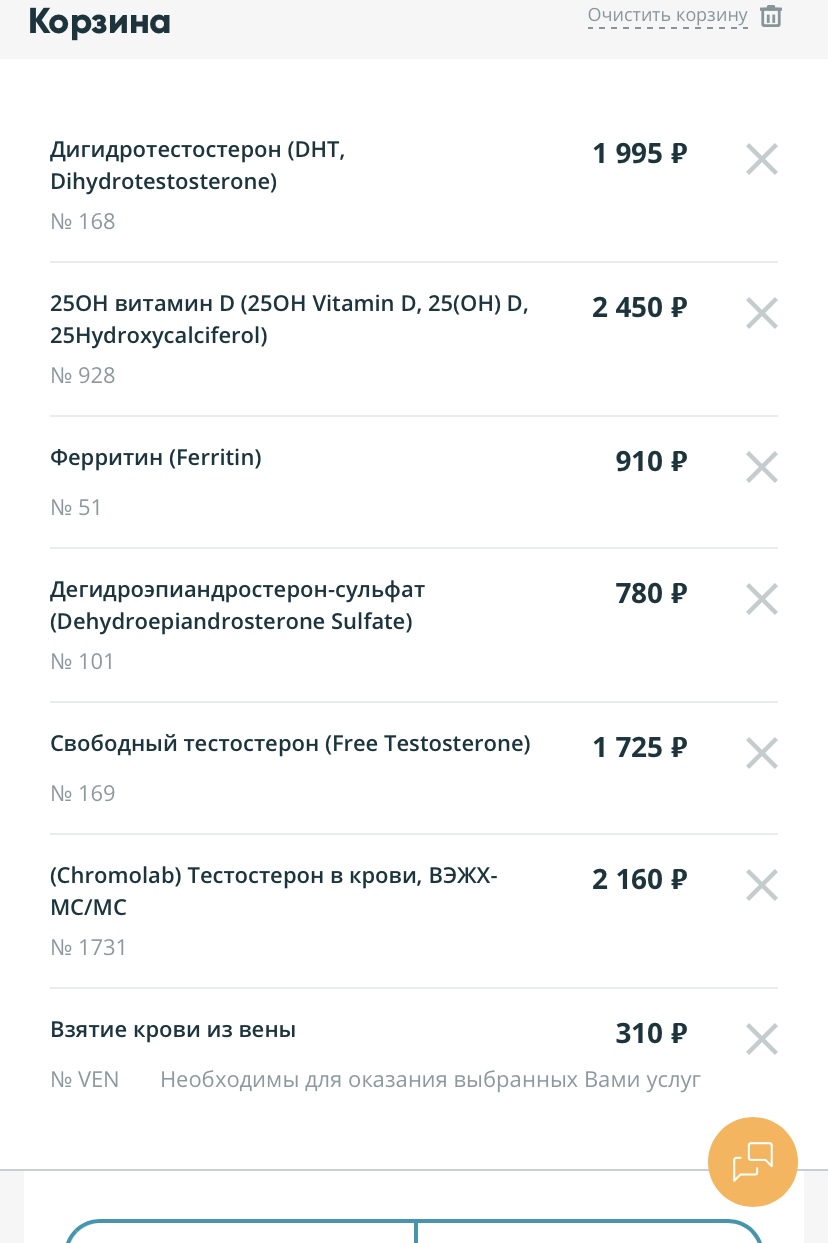Open Дегидроэпиандростерон-сульфат item title
This screenshot has height=1243, width=828.
(x=237, y=606)
